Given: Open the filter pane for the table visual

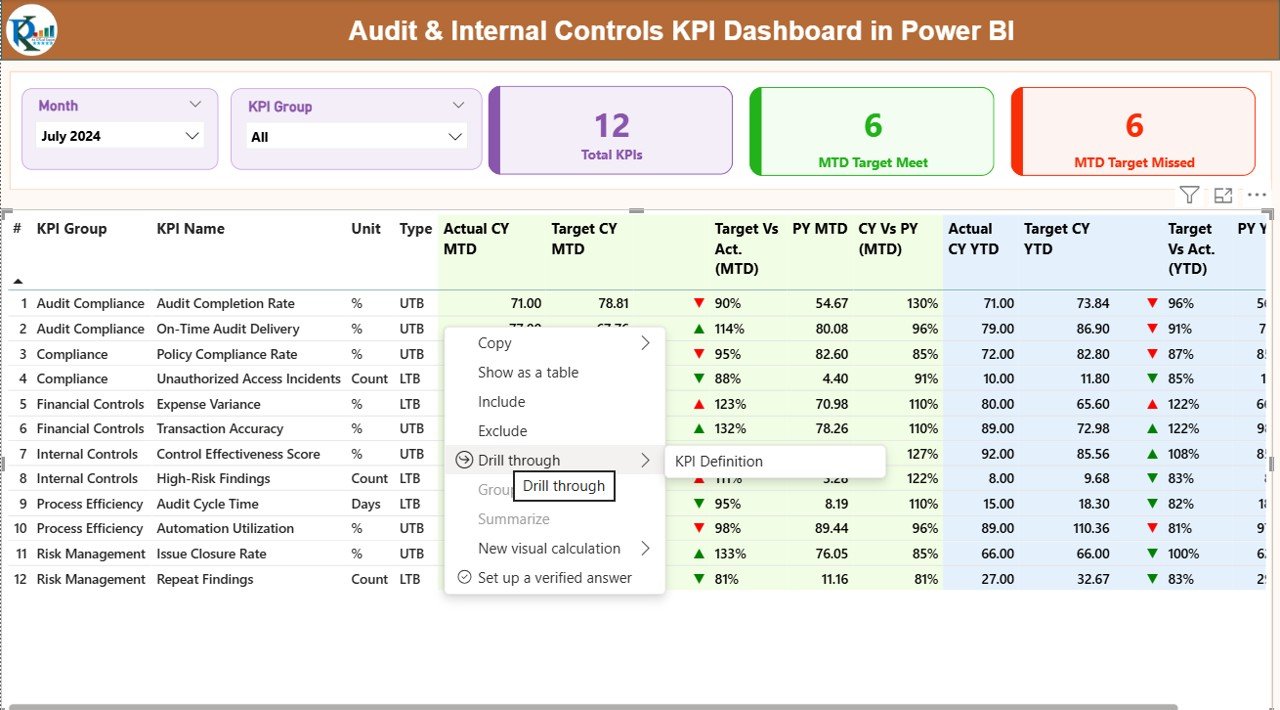Looking at the screenshot, I should 1188,195.
